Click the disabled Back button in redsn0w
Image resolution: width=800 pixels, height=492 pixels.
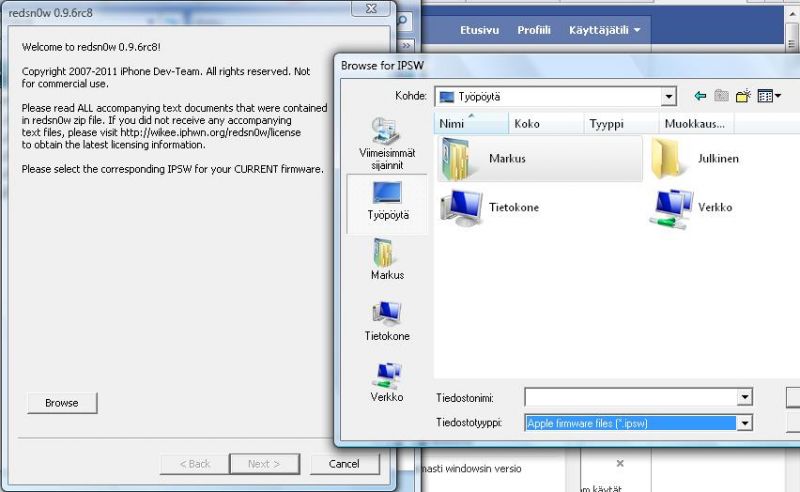[x=194, y=464]
